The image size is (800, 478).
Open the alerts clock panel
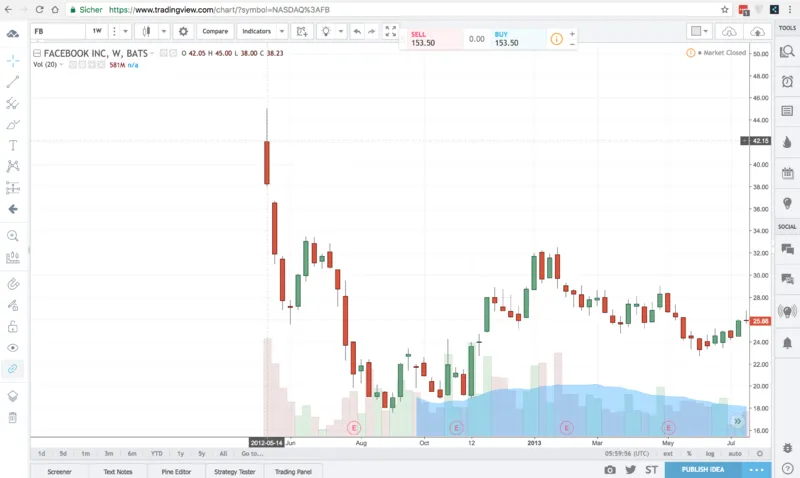[x=787, y=81]
